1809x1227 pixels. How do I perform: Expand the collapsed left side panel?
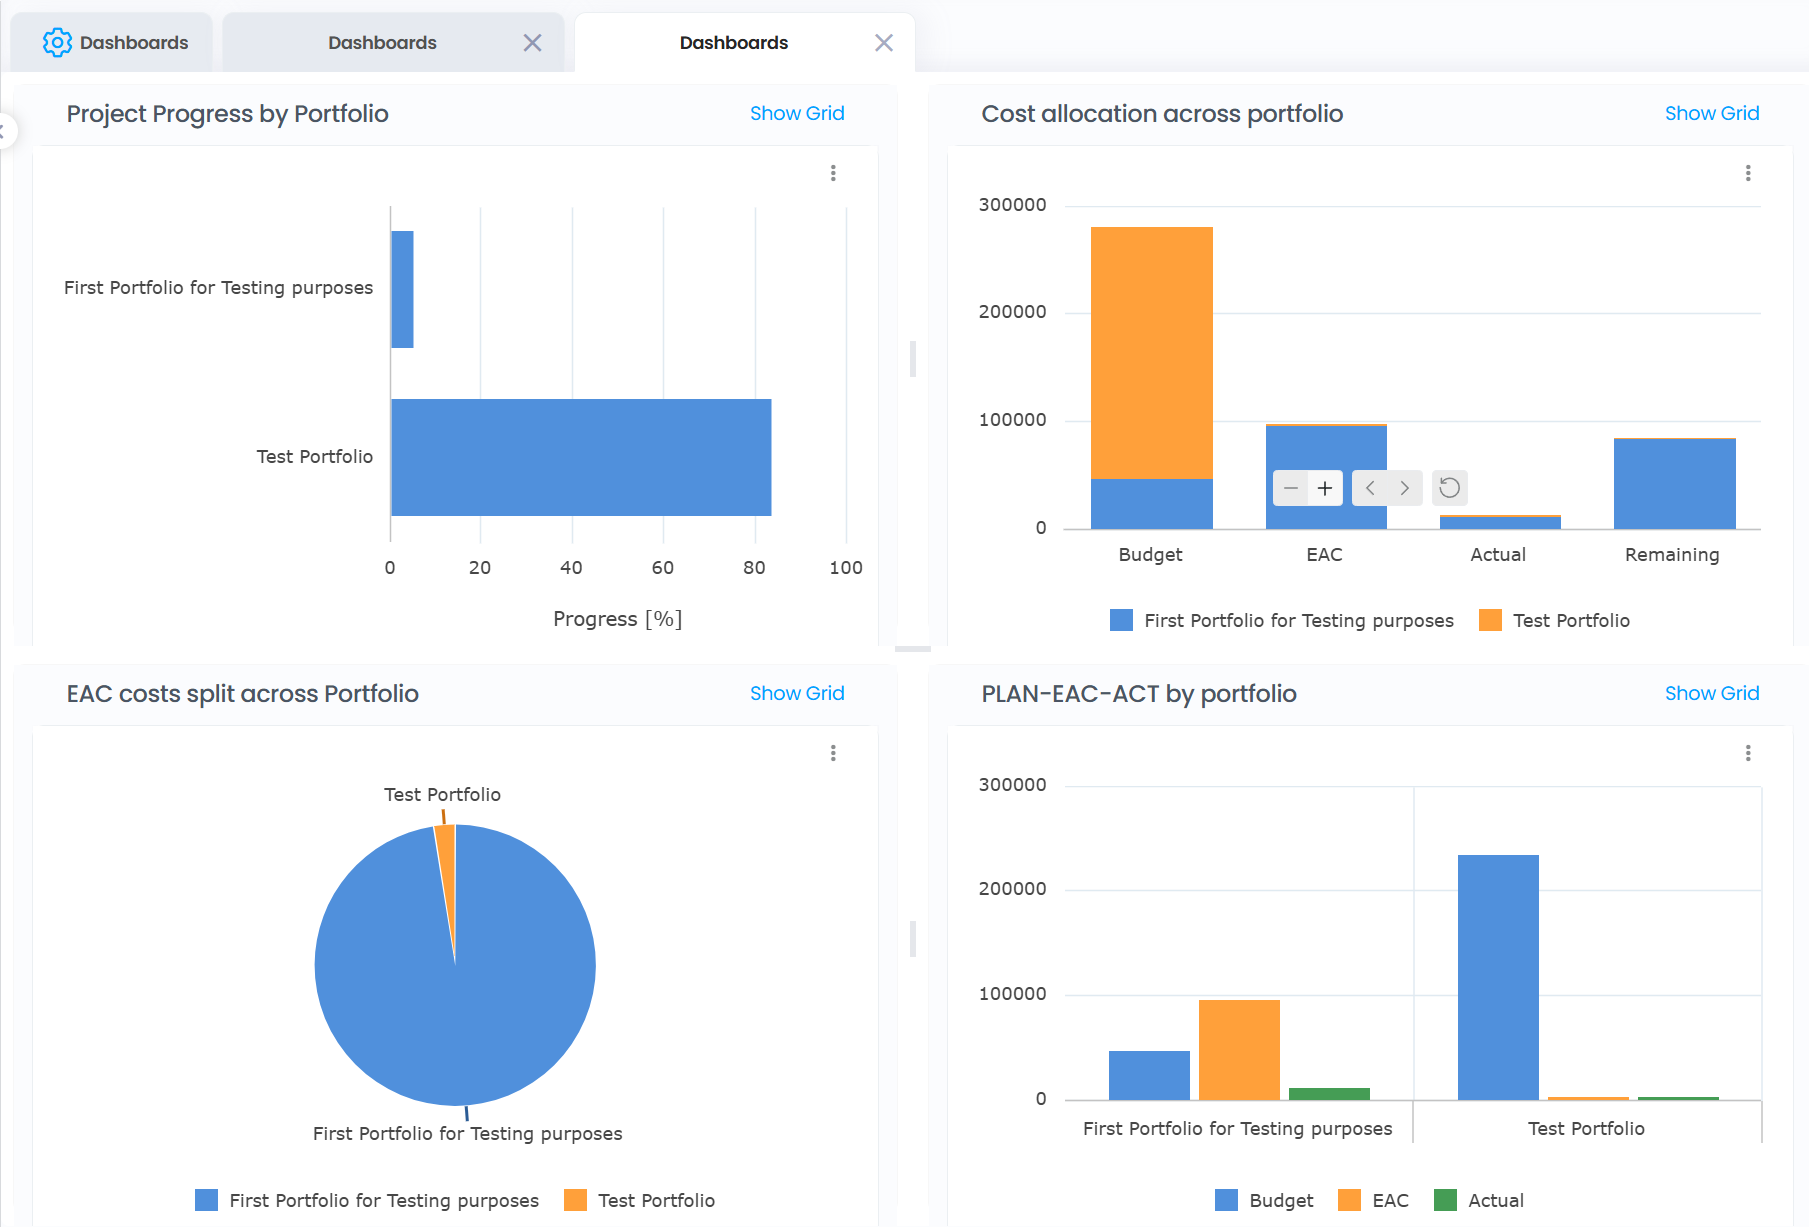click(x=5, y=131)
